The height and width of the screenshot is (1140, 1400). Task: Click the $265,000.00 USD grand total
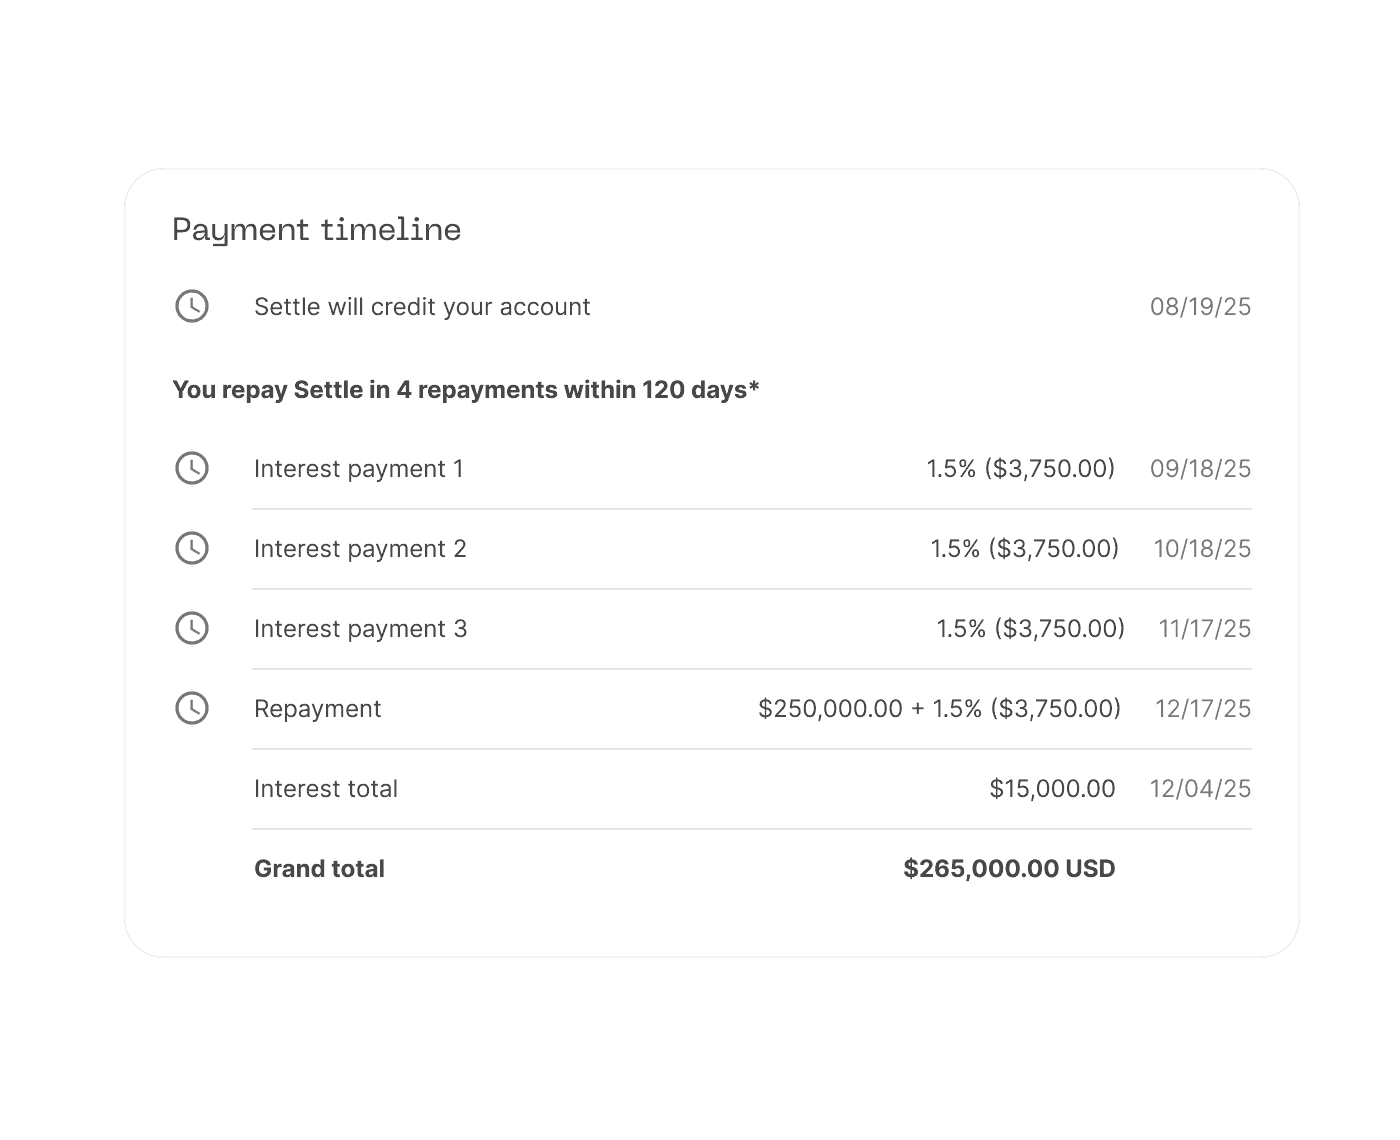point(1009,869)
